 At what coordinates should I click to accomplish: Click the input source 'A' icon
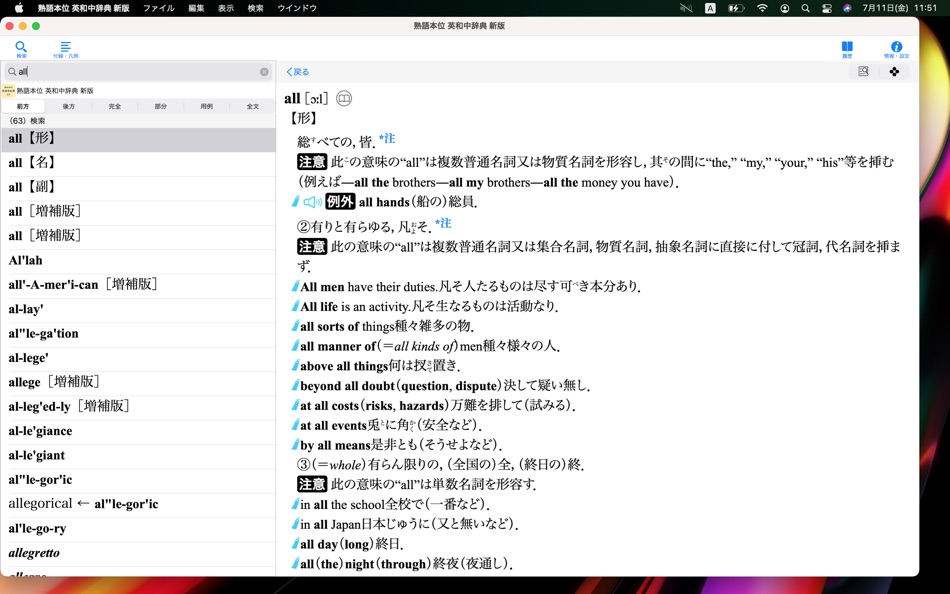pos(710,8)
